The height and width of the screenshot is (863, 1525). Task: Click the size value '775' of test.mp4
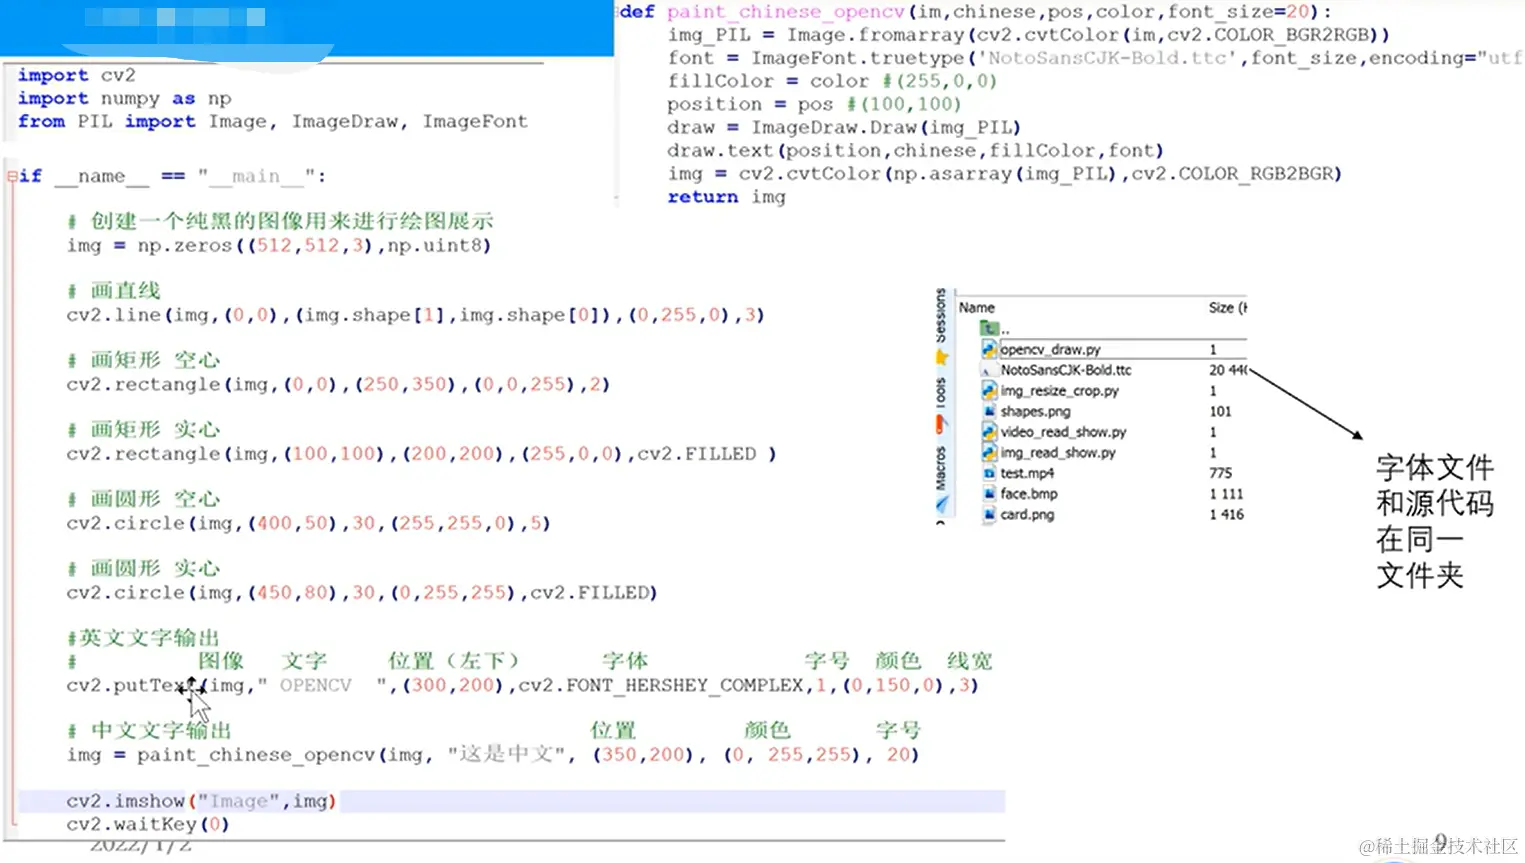pos(1220,473)
